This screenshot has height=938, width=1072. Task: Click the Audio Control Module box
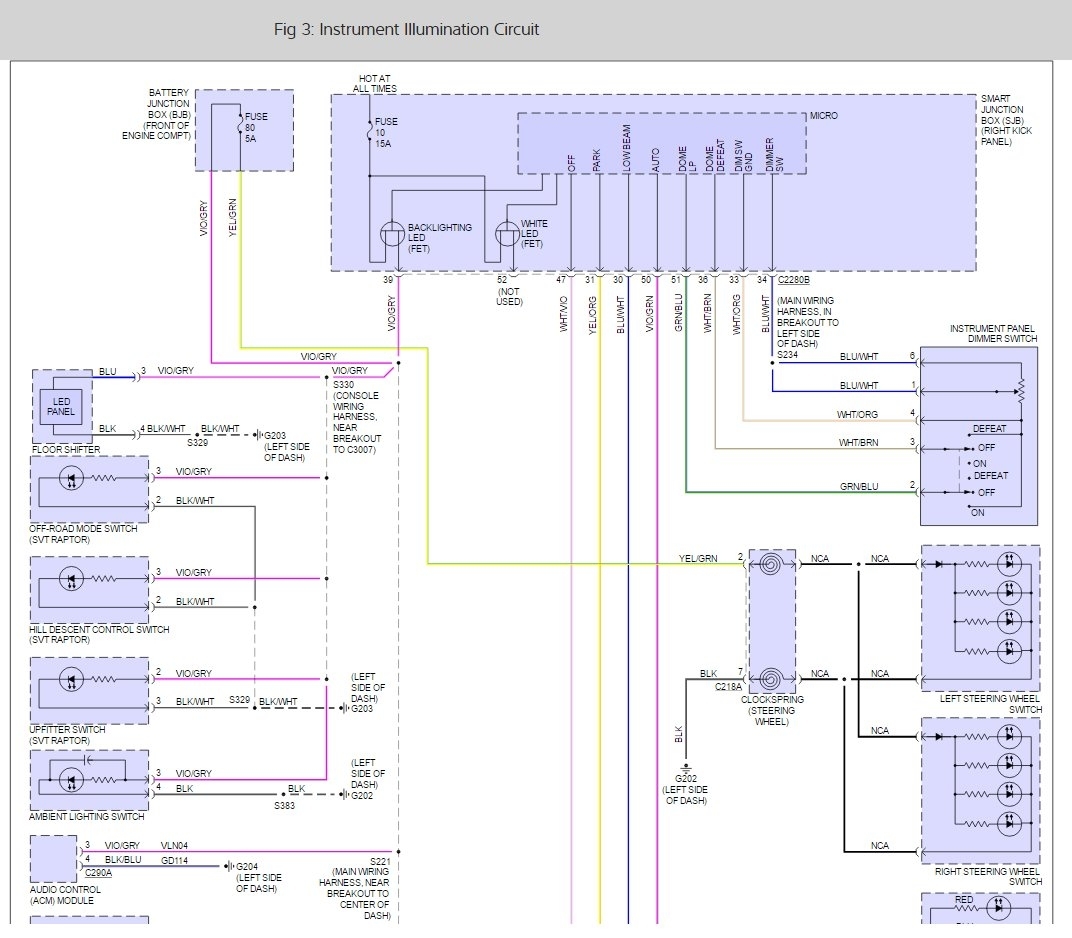click(x=53, y=858)
